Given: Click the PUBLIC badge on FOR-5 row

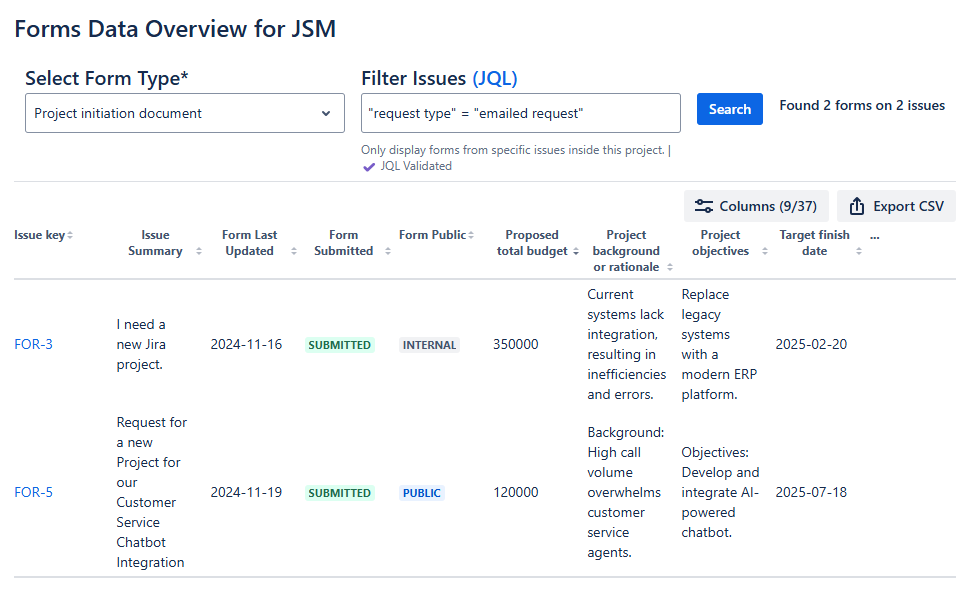Looking at the screenshot, I should click(x=423, y=492).
